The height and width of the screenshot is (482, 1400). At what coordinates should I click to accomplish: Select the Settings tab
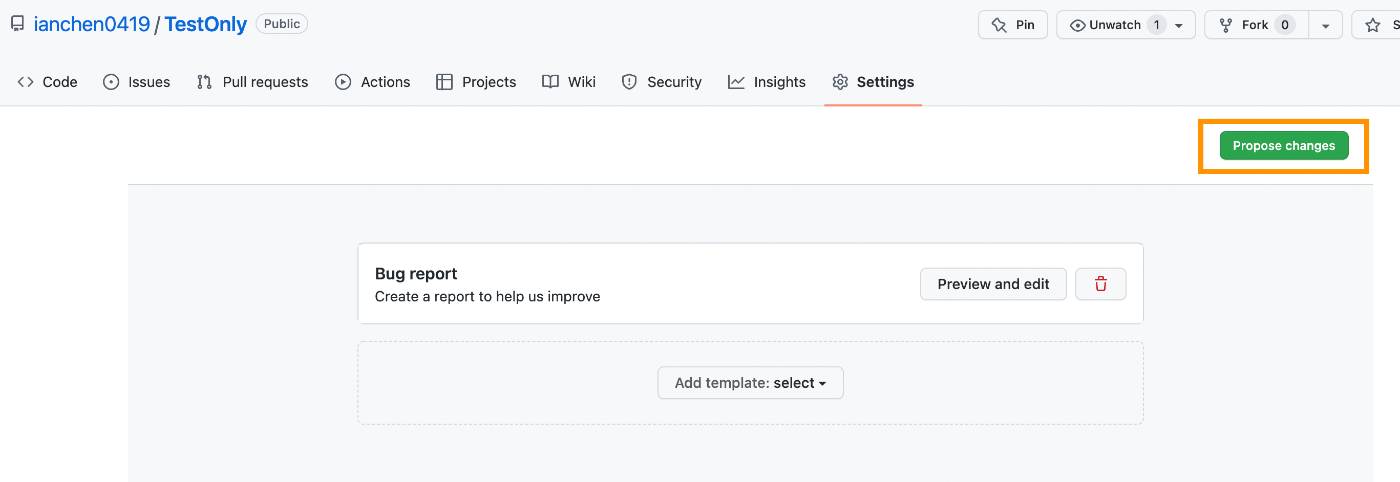coord(873,82)
